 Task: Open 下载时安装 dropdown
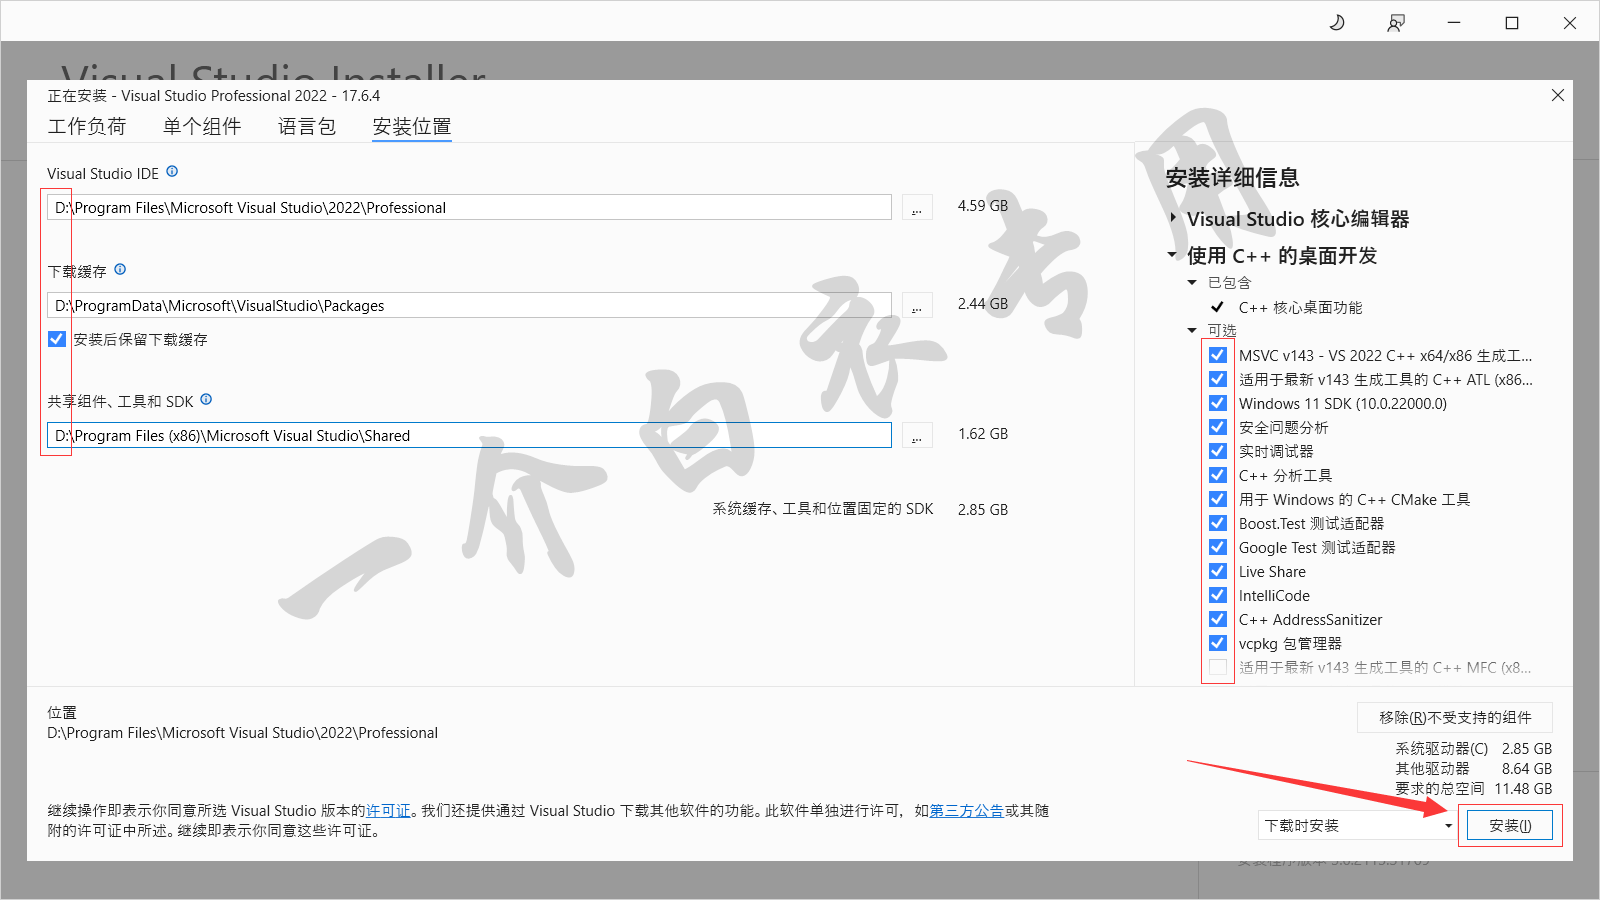[x=1357, y=825]
